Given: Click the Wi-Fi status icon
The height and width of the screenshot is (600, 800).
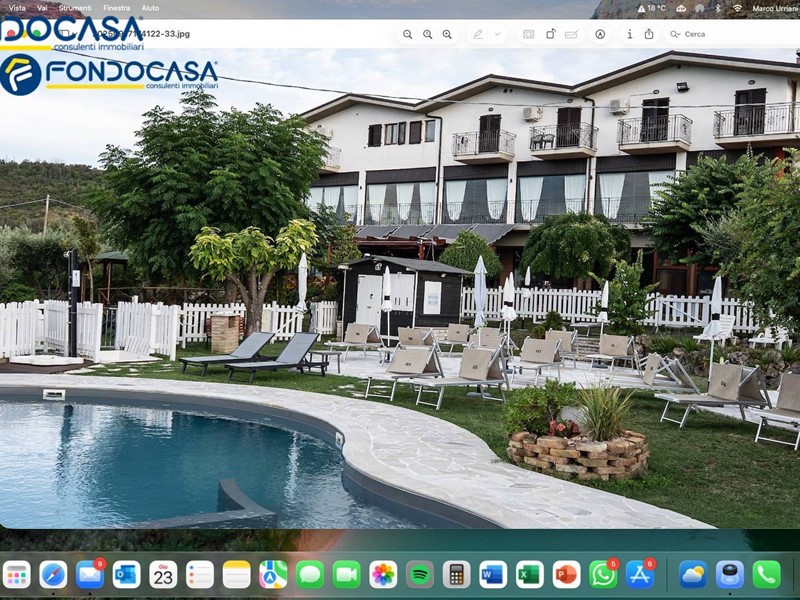Looking at the screenshot, I should pyautogui.click(x=737, y=7).
